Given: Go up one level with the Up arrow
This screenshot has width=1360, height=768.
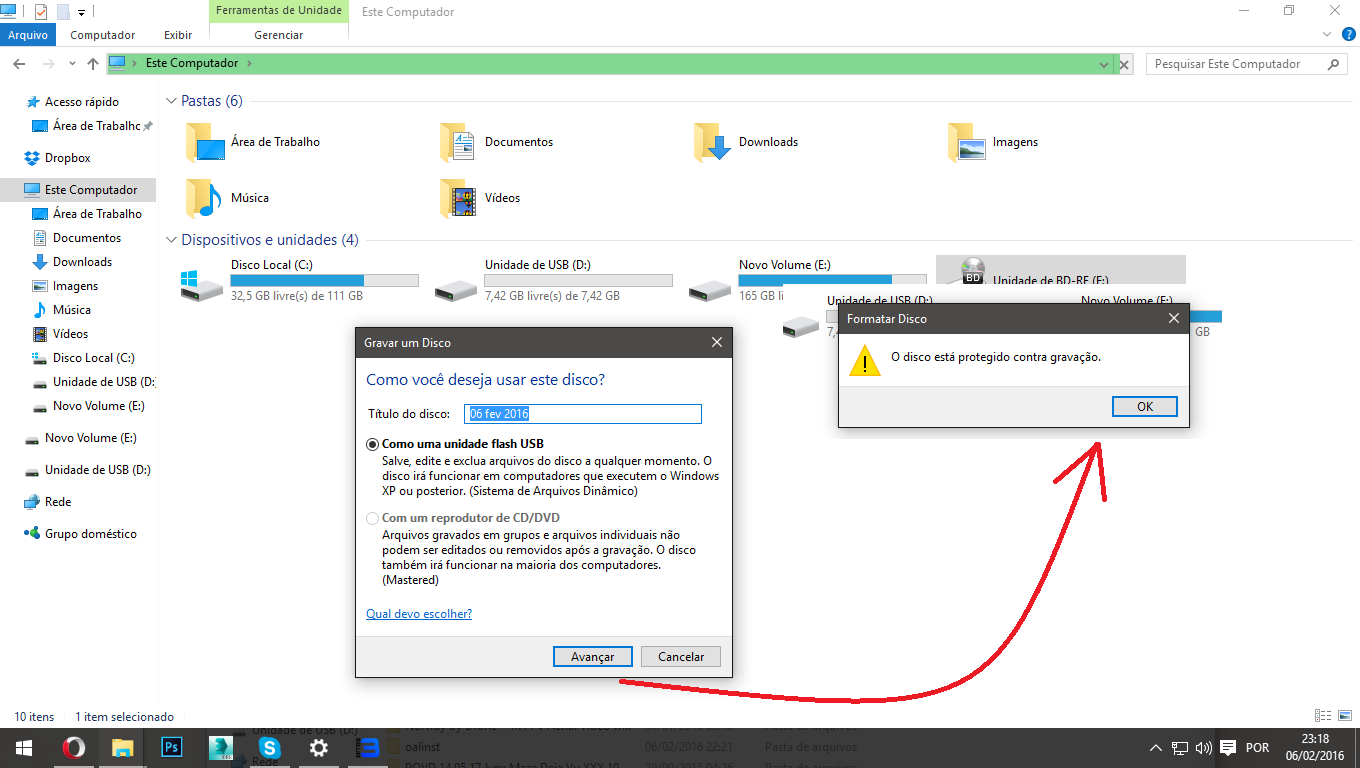Looking at the screenshot, I should (x=93, y=64).
